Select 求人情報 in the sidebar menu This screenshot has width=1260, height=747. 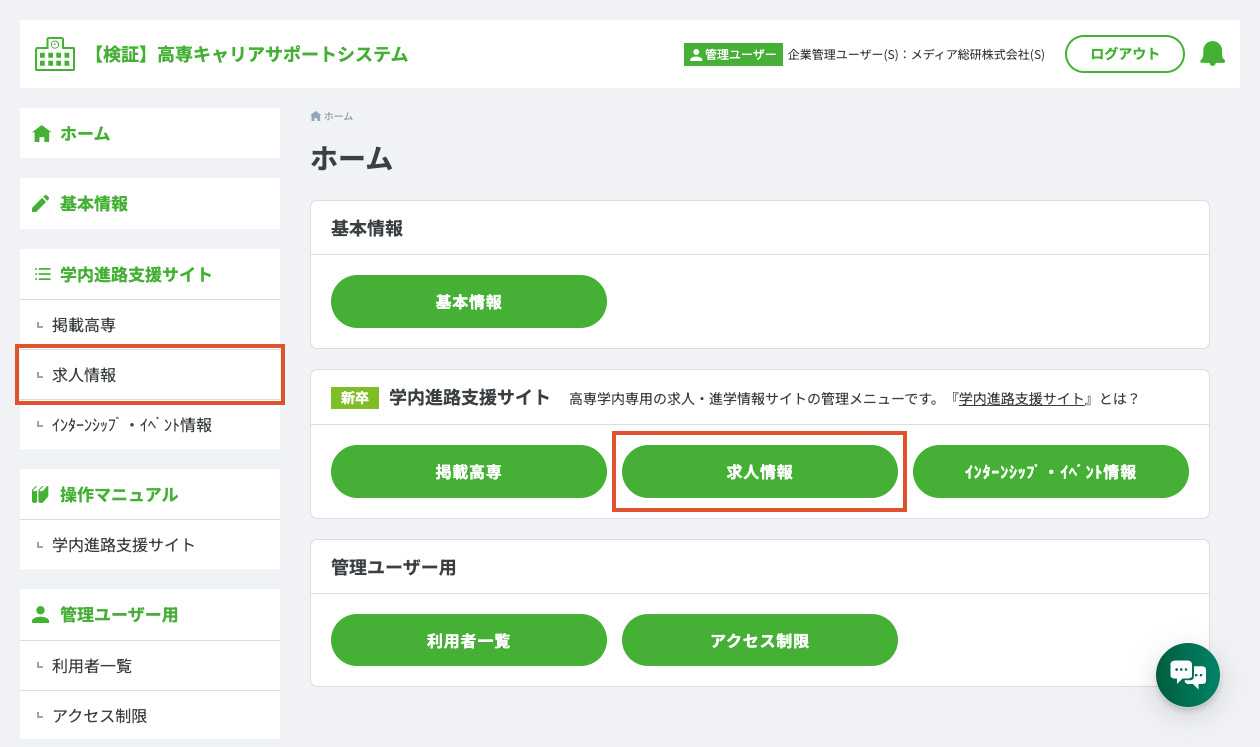[150, 375]
